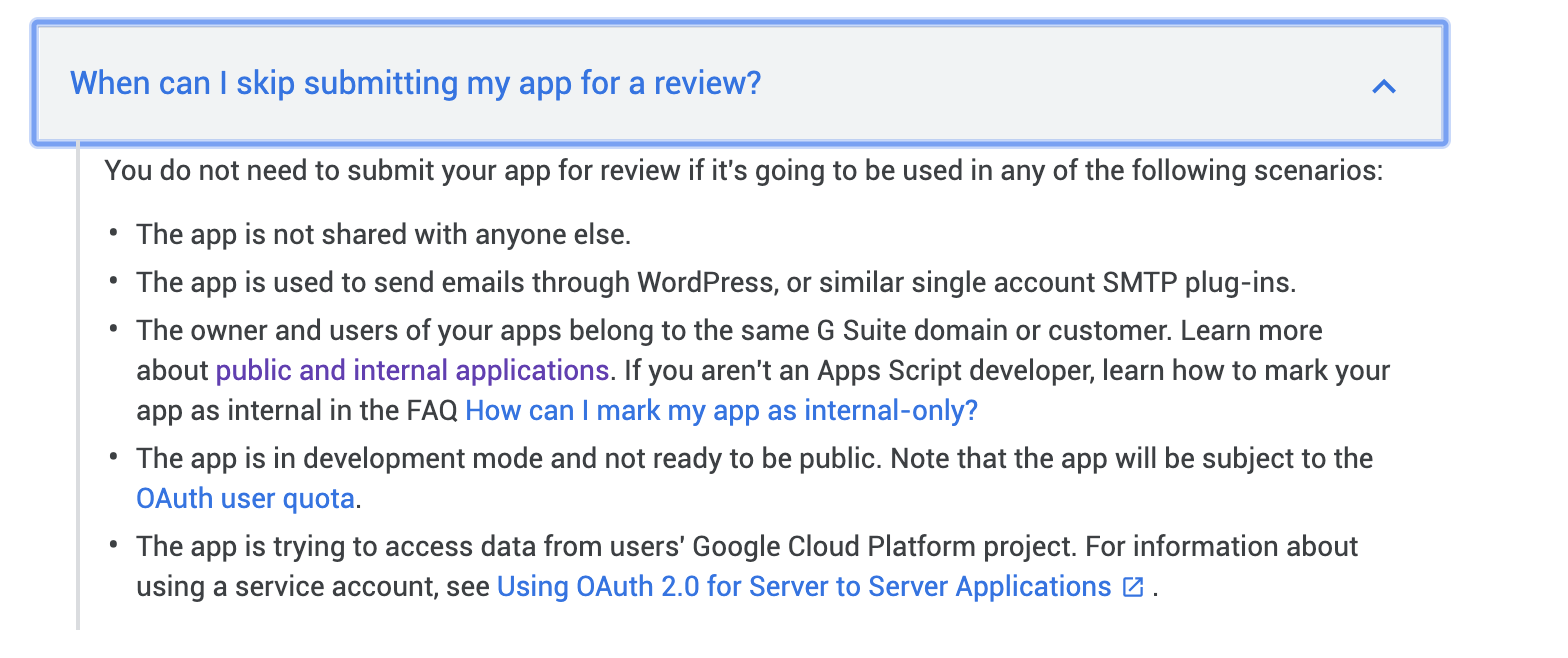Viewport: 1568px width, 658px height.
Task: Click the bullet 'The app is not shared with anyone else'
Action: tap(384, 235)
